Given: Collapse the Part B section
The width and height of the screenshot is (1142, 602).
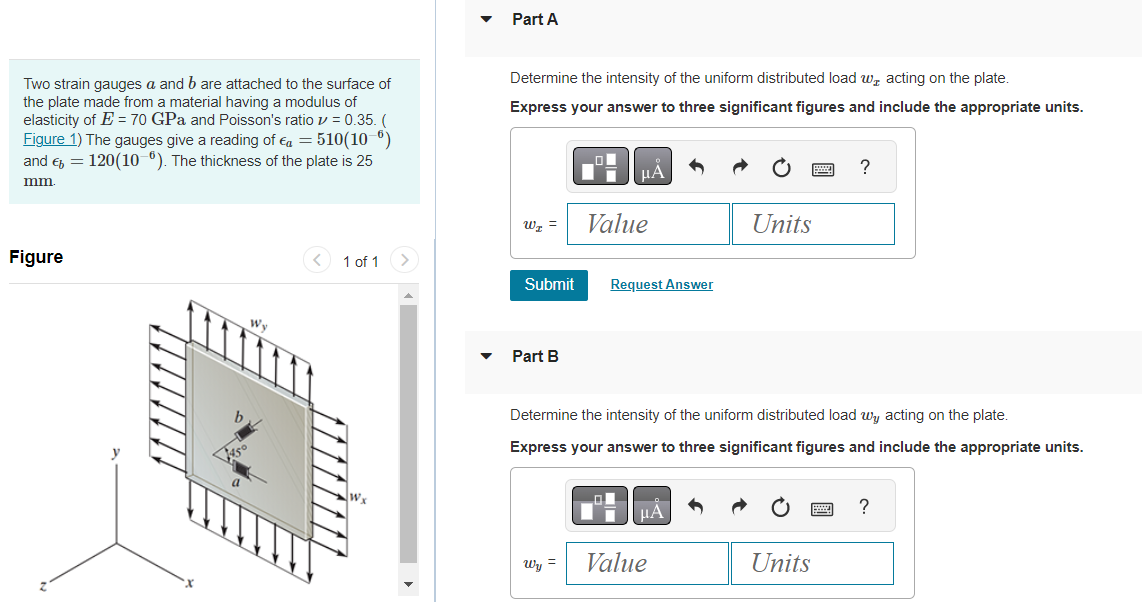Looking at the screenshot, I should (x=485, y=356).
